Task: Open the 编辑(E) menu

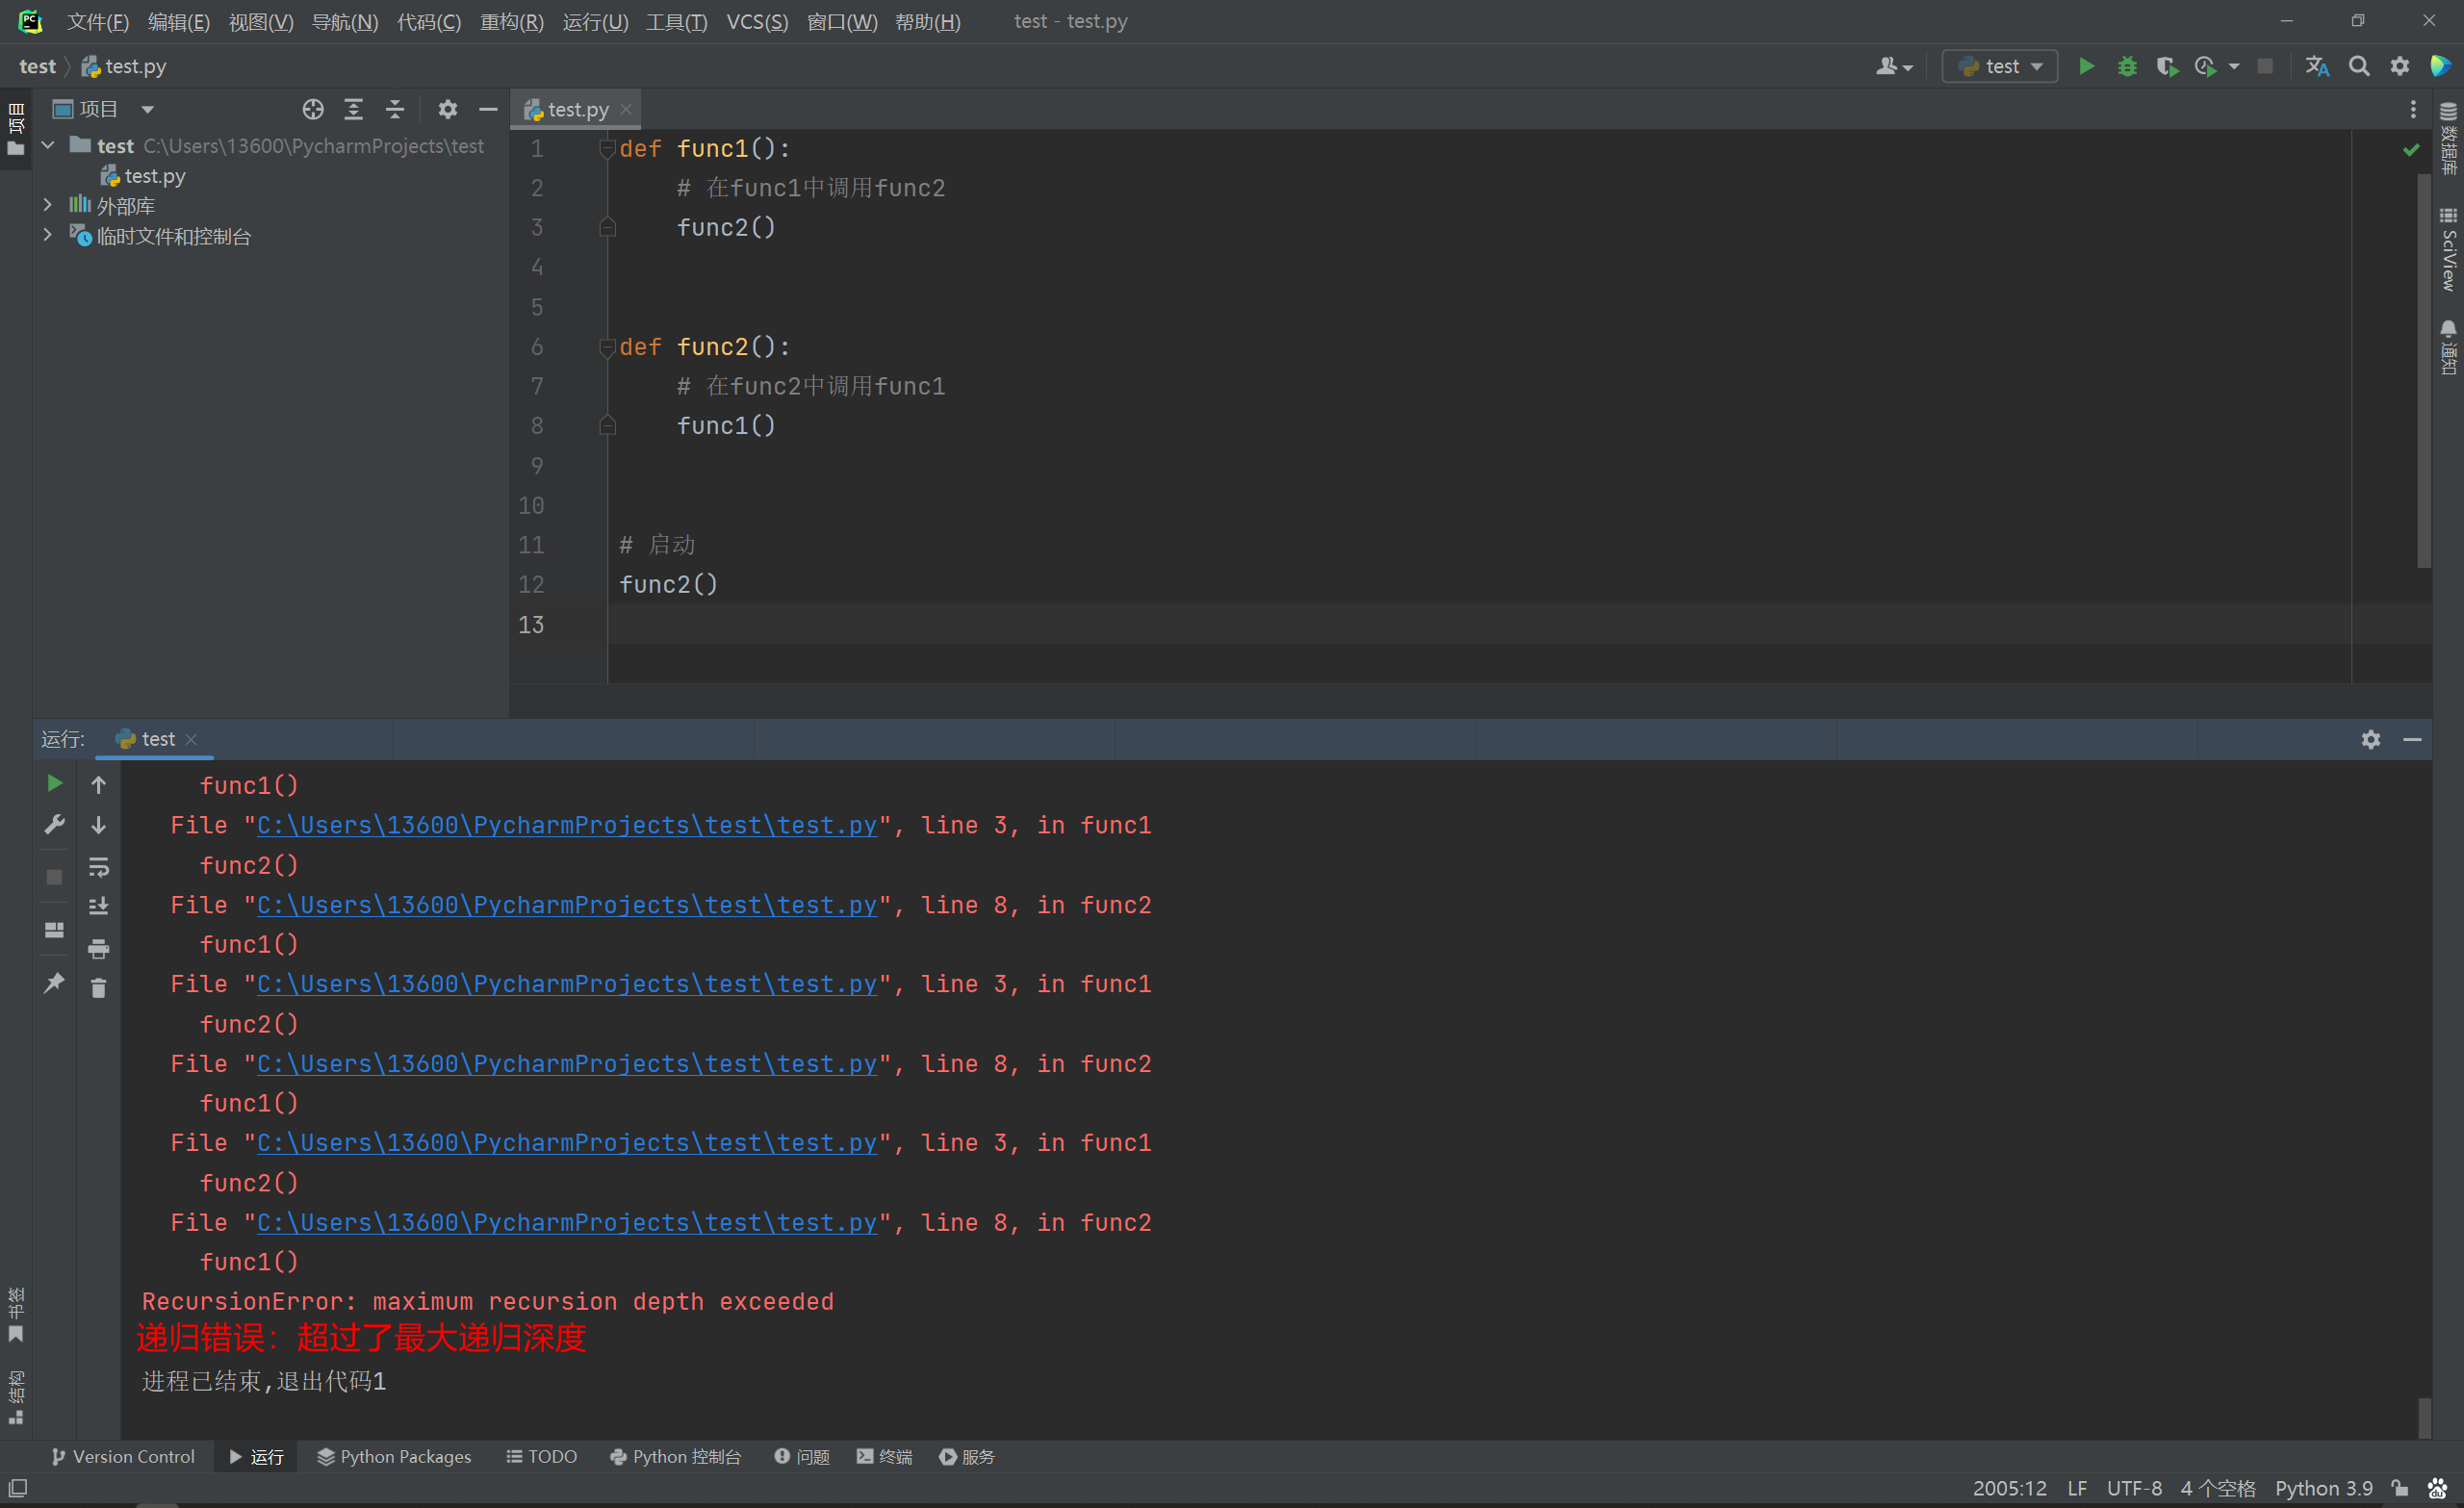Action: coord(179,22)
